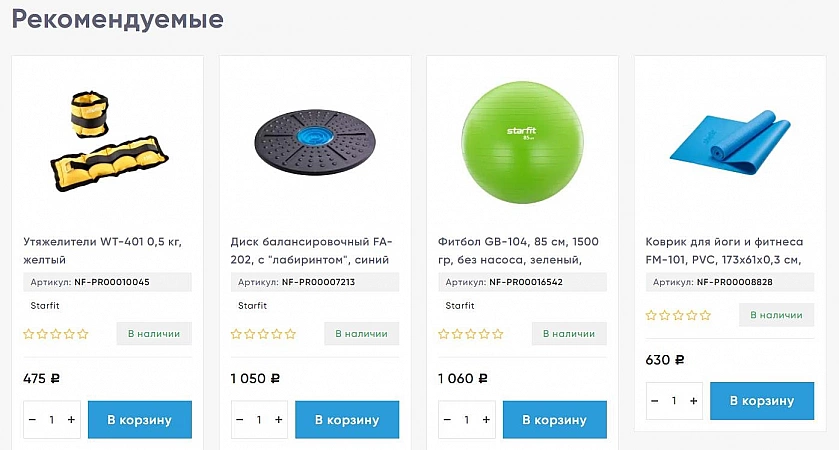The width and height of the screenshot is (839, 450).
Task: Decrease quantity for weights WT-401
Action: coord(32,420)
